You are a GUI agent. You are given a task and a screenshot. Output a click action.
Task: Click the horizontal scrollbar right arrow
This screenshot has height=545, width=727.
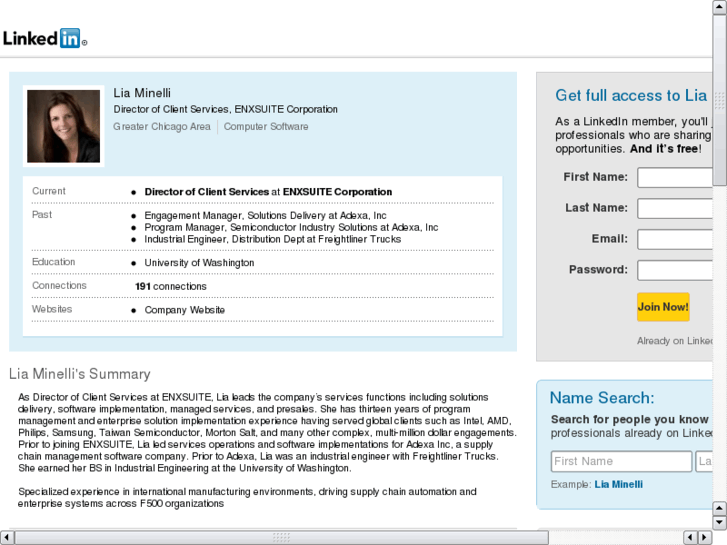click(x=705, y=537)
